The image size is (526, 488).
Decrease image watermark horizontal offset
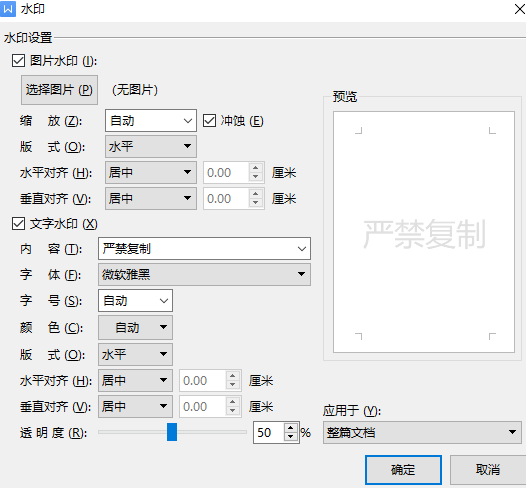pyautogui.click(x=256, y=177)
